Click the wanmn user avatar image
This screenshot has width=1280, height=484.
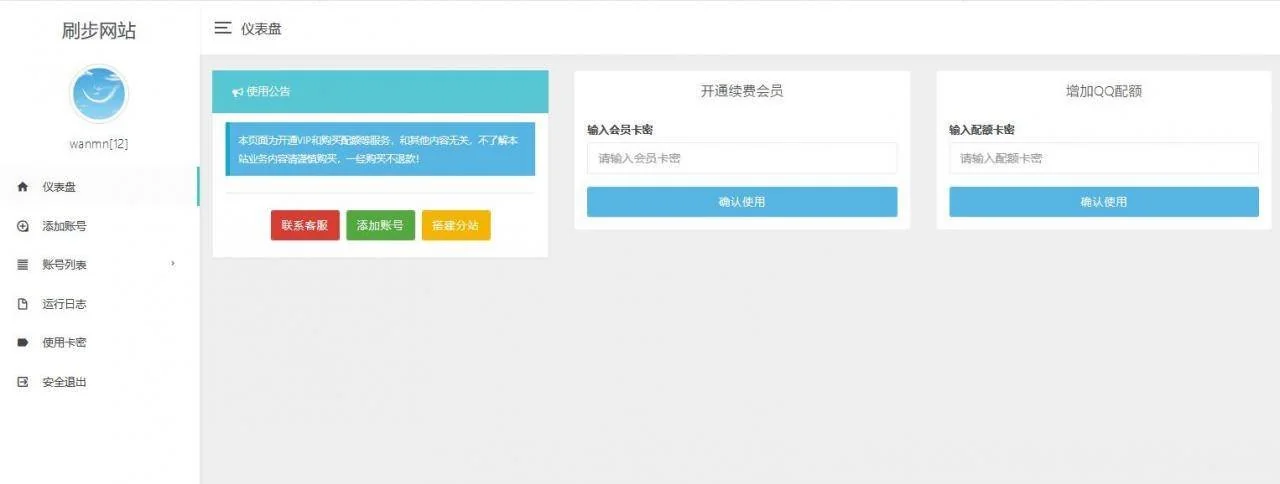pyautogui.click(x=99, y=94)
